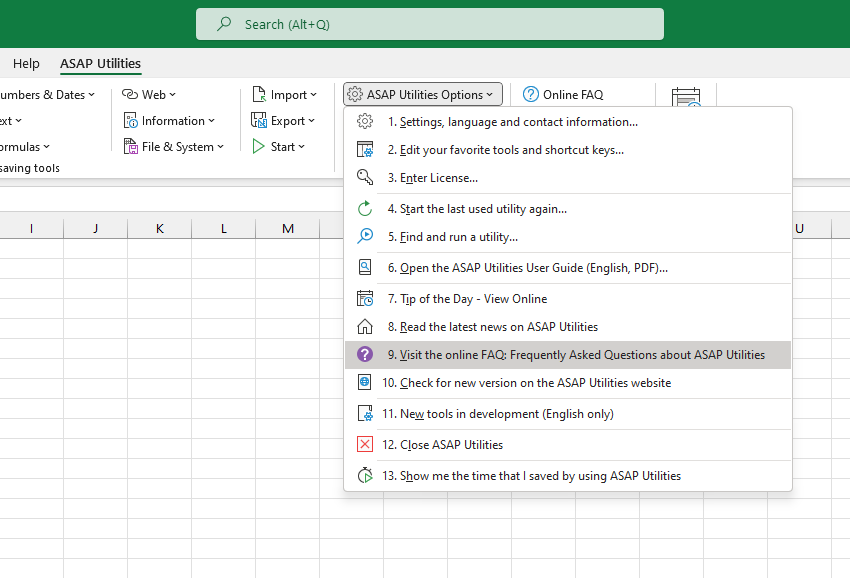The width and height of the screenshot is (850, 578).
Task: Open the ASAP Utilities User Guide PDF entry
Action: coord(568,268)
